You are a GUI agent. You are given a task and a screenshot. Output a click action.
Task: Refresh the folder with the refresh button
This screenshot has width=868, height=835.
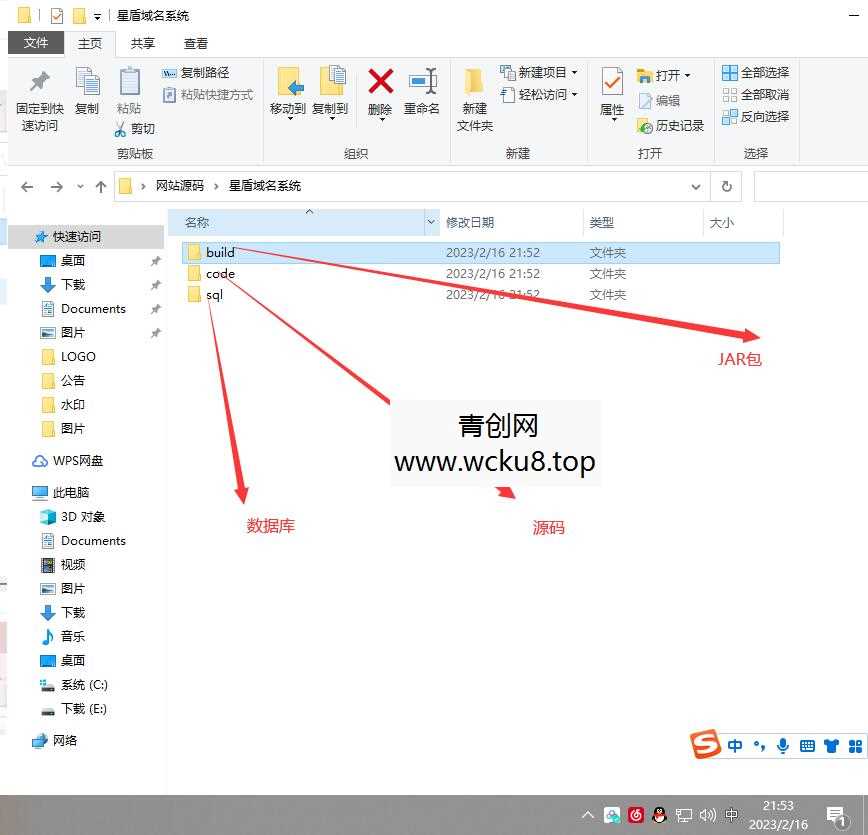point(727,186)
